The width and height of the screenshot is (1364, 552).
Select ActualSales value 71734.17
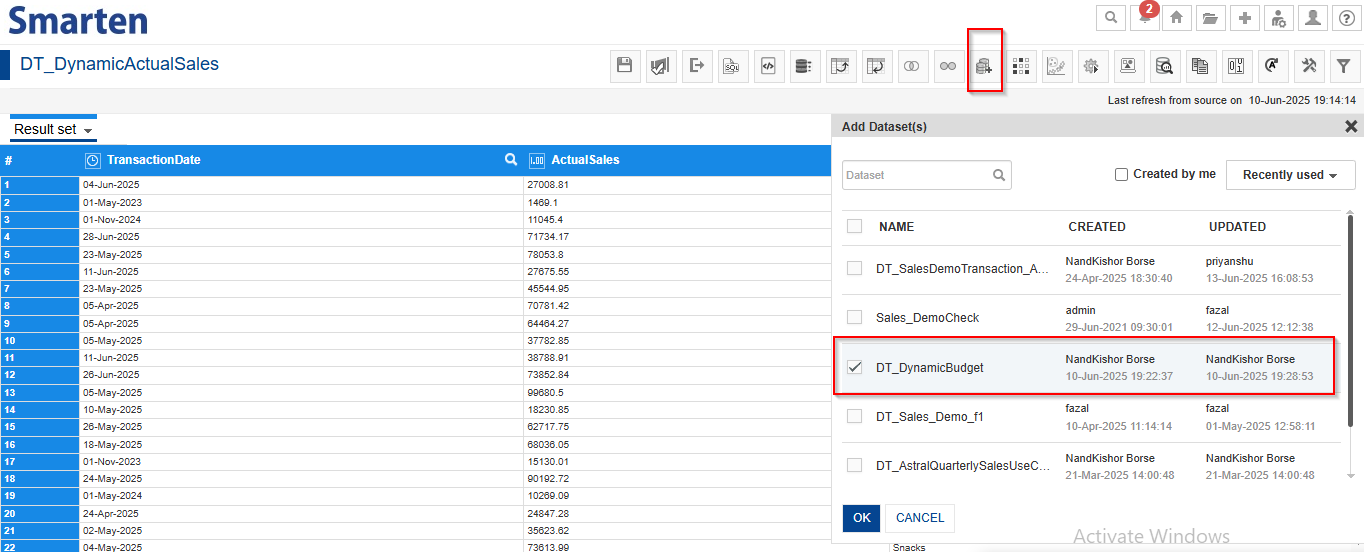(x=548, y=237)
